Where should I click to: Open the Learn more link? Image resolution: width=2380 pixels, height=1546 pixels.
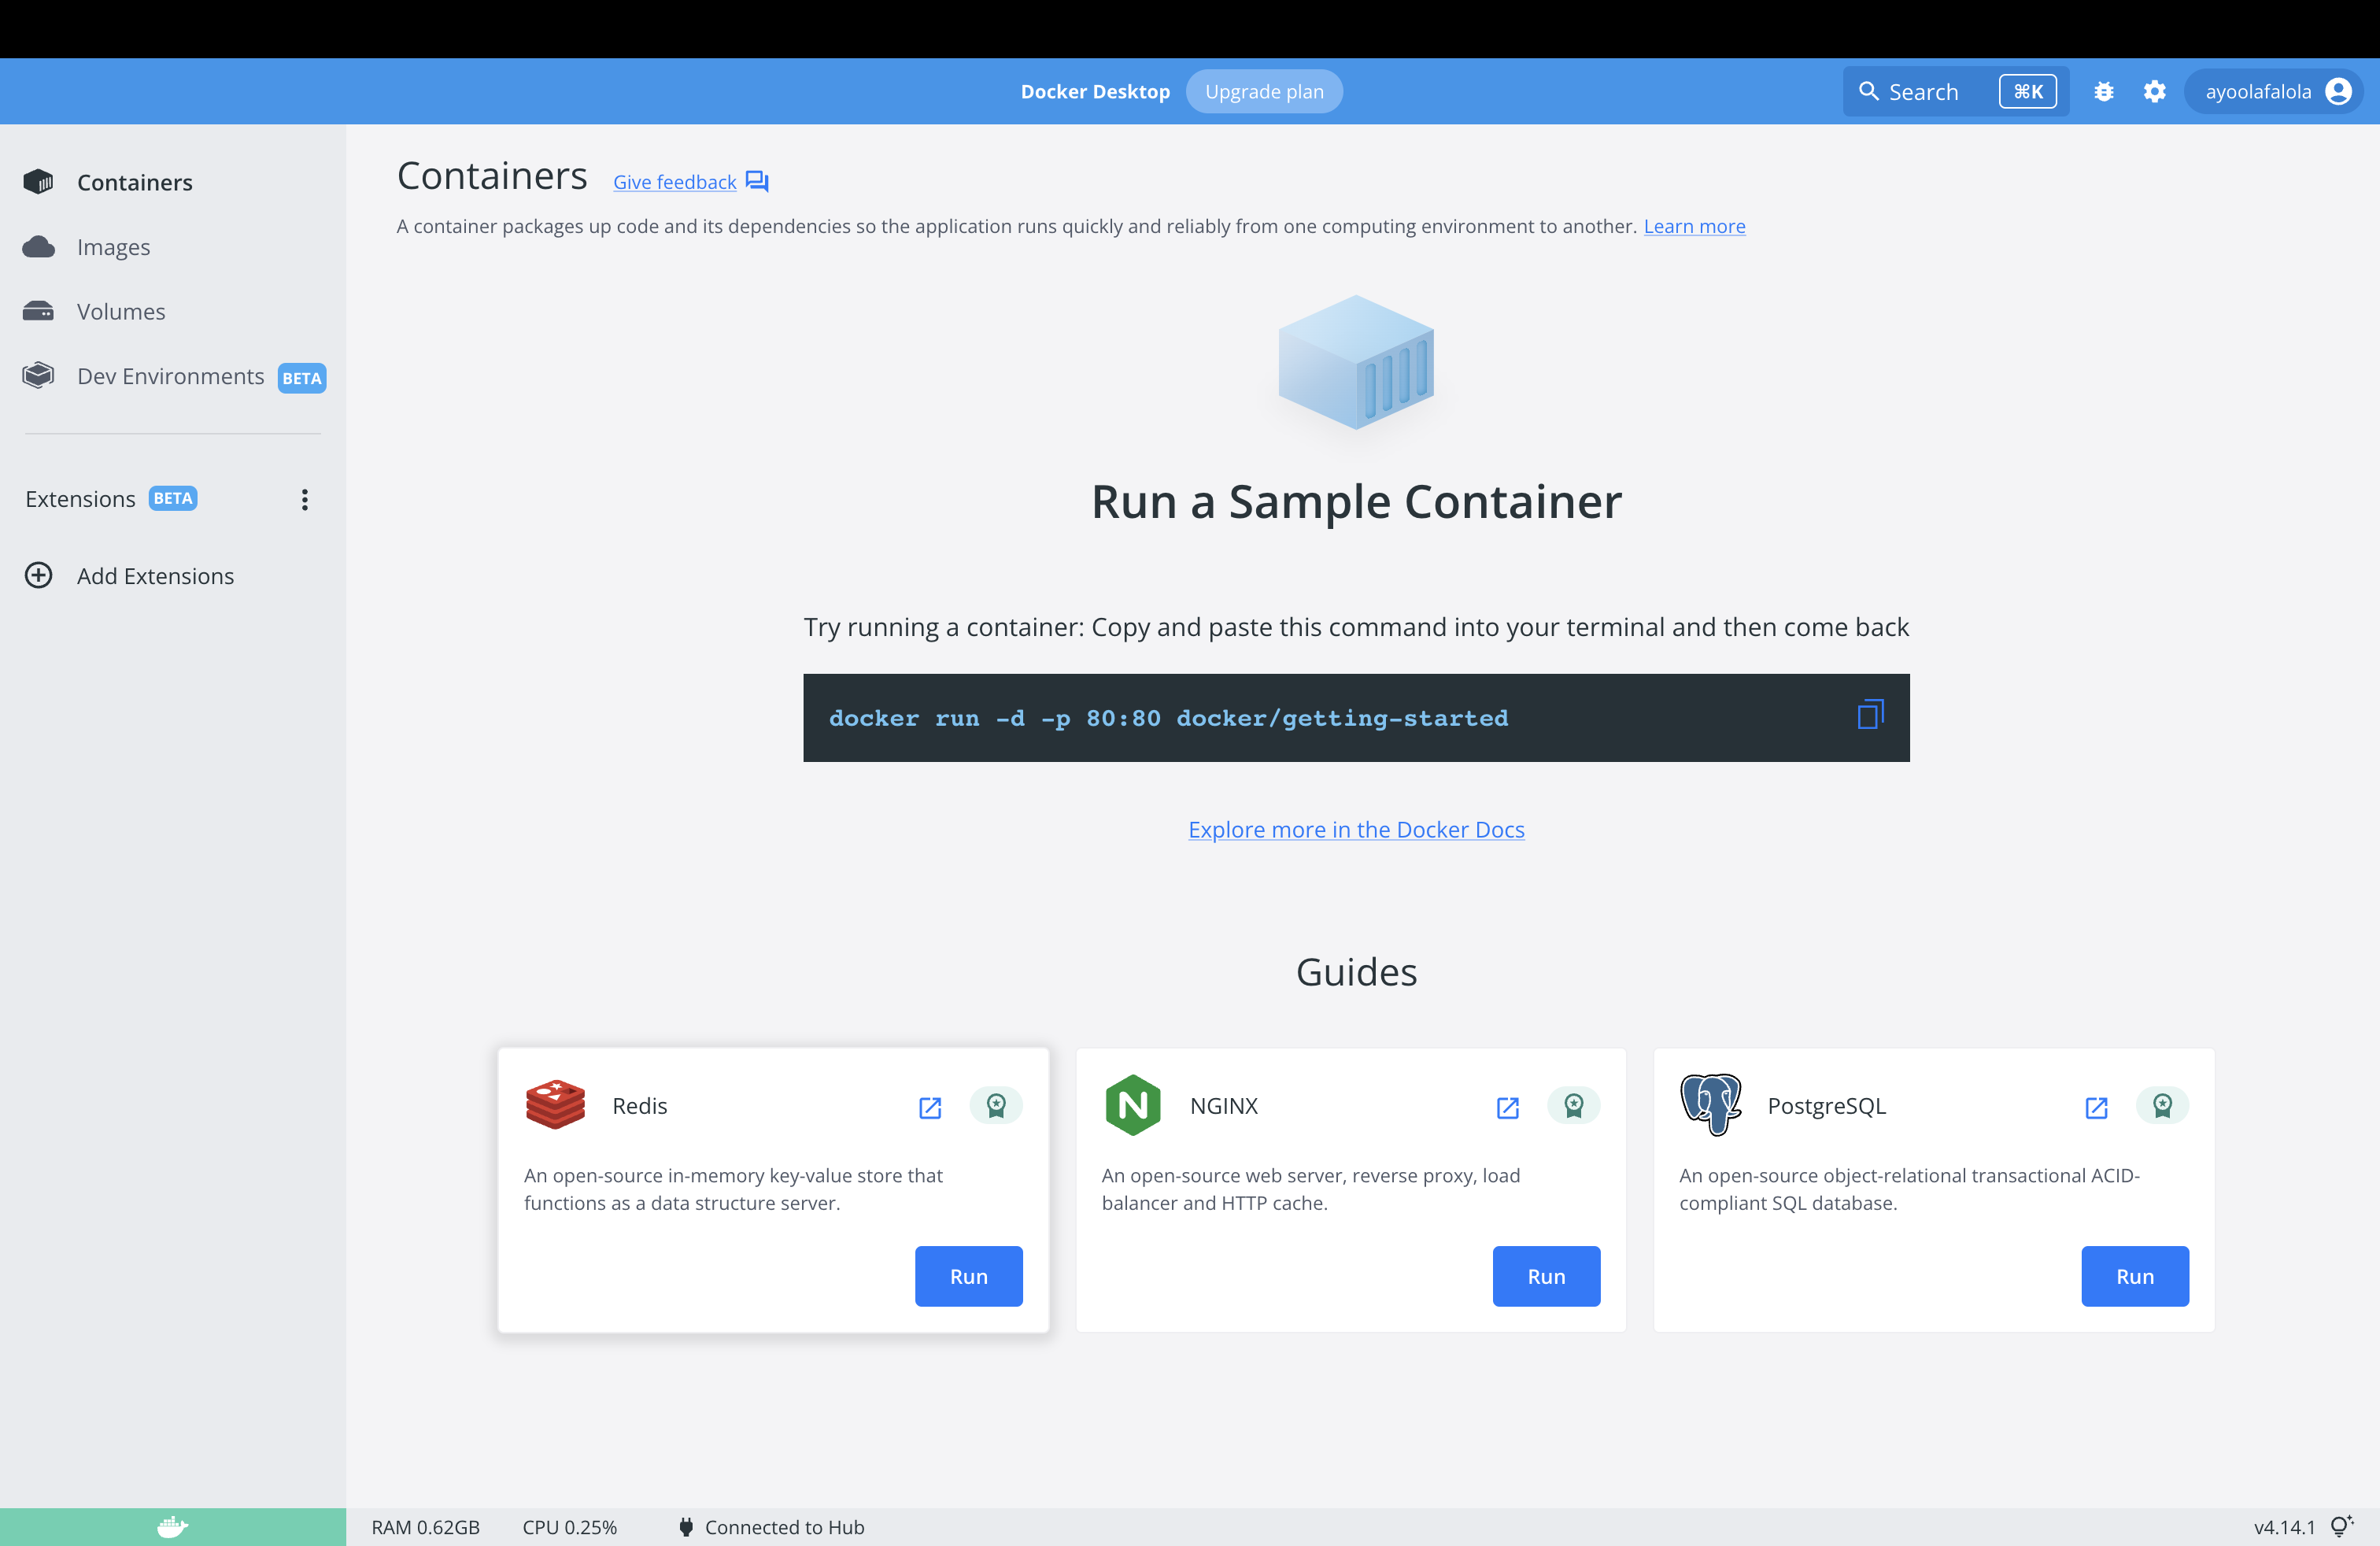coord(1694,226)
